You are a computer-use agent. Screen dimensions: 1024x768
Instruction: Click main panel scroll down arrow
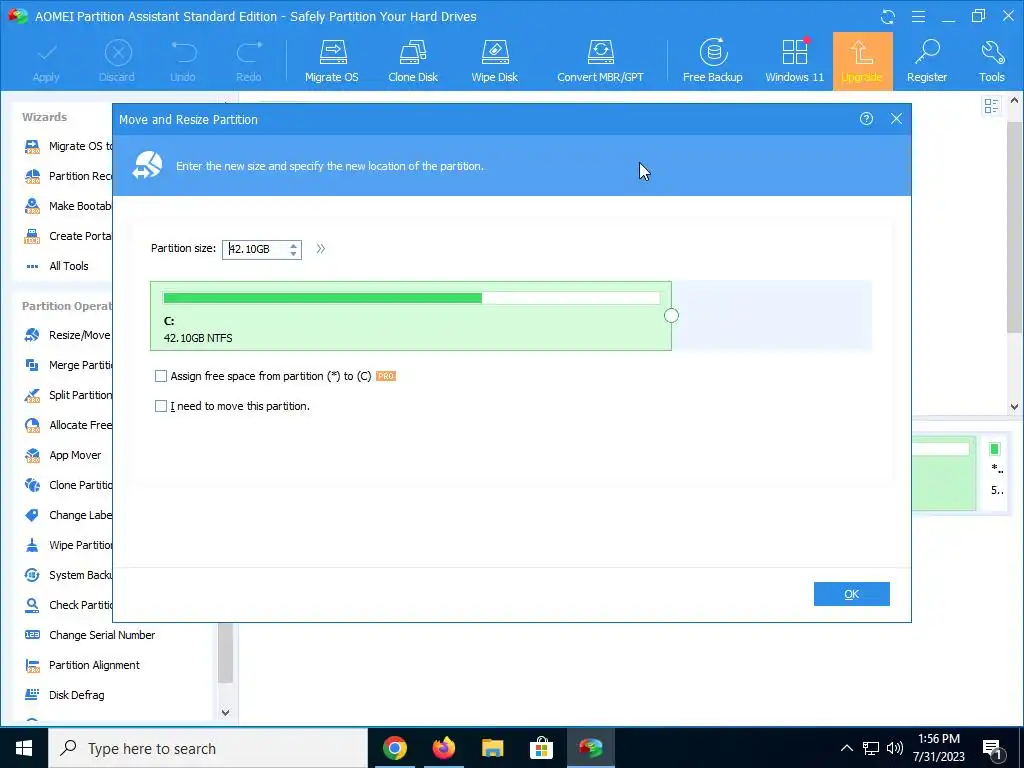[x=1014, y=407]
